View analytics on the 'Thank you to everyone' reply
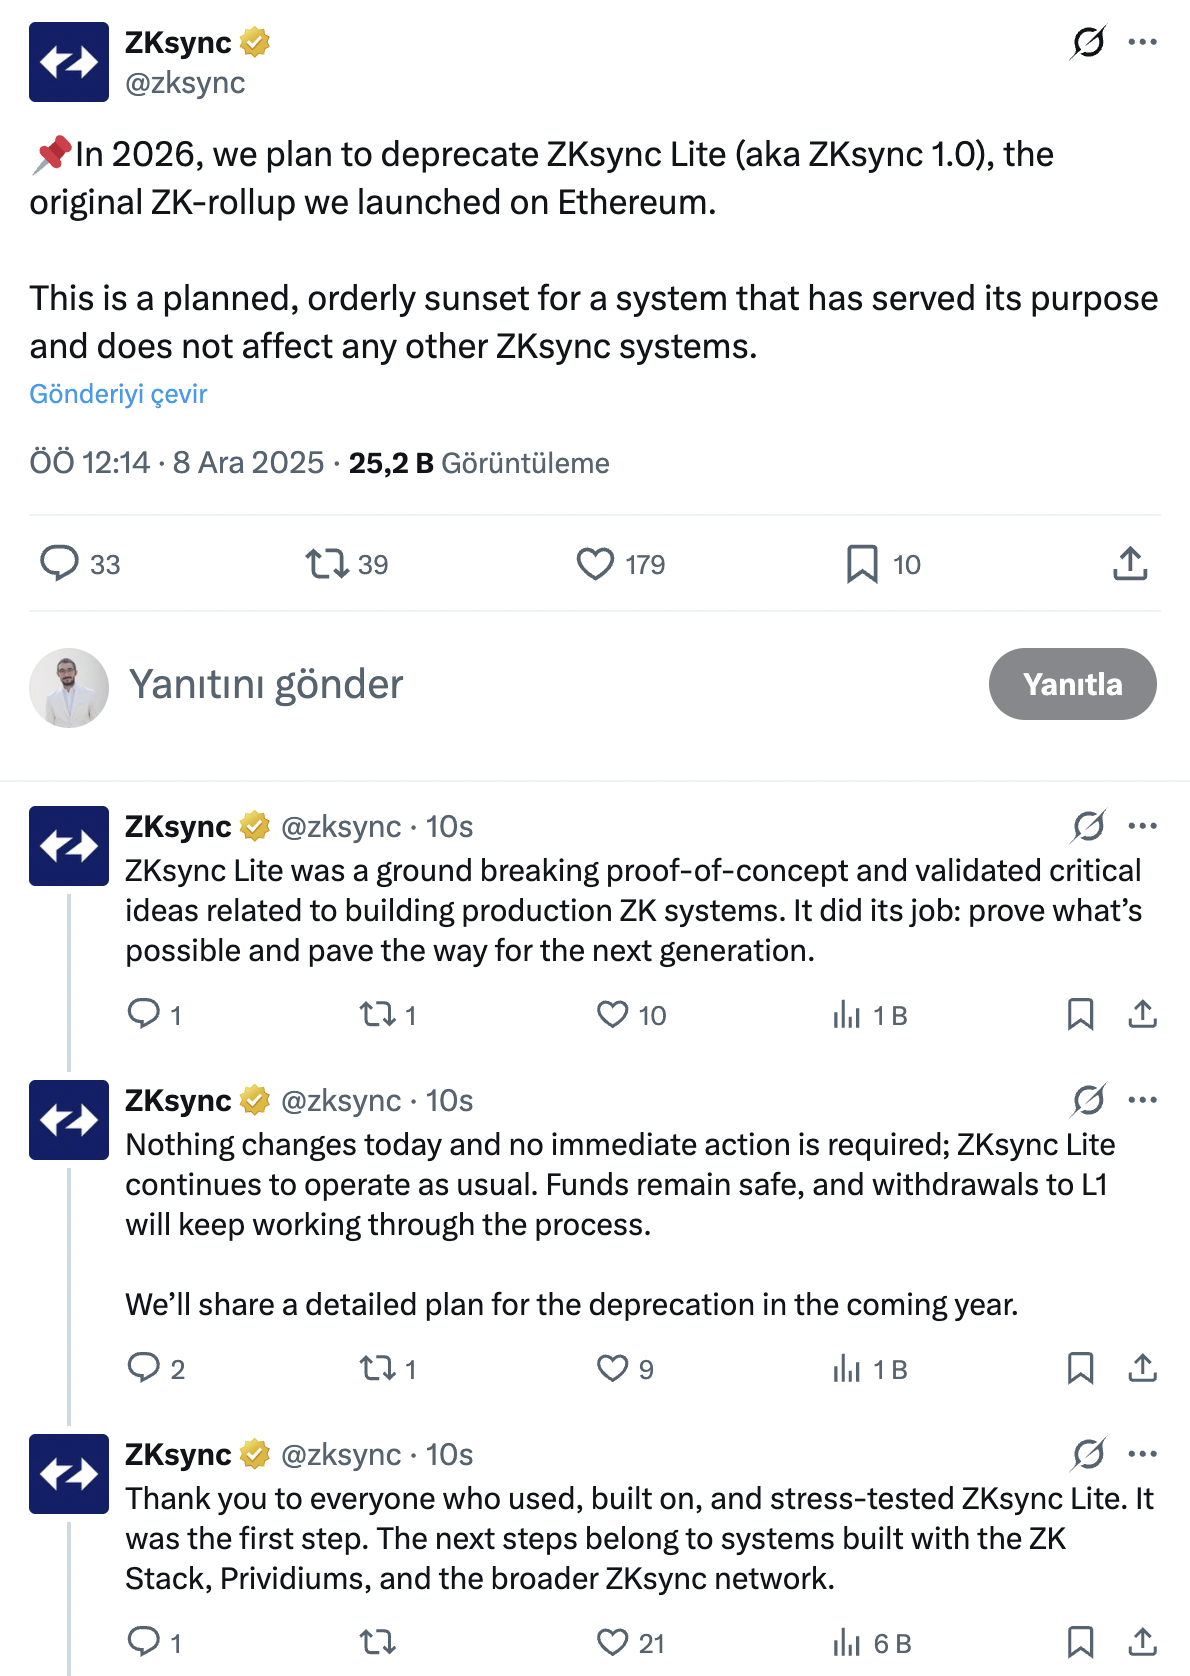This screenshot has height=1676, width=1190. [847, 1642]
